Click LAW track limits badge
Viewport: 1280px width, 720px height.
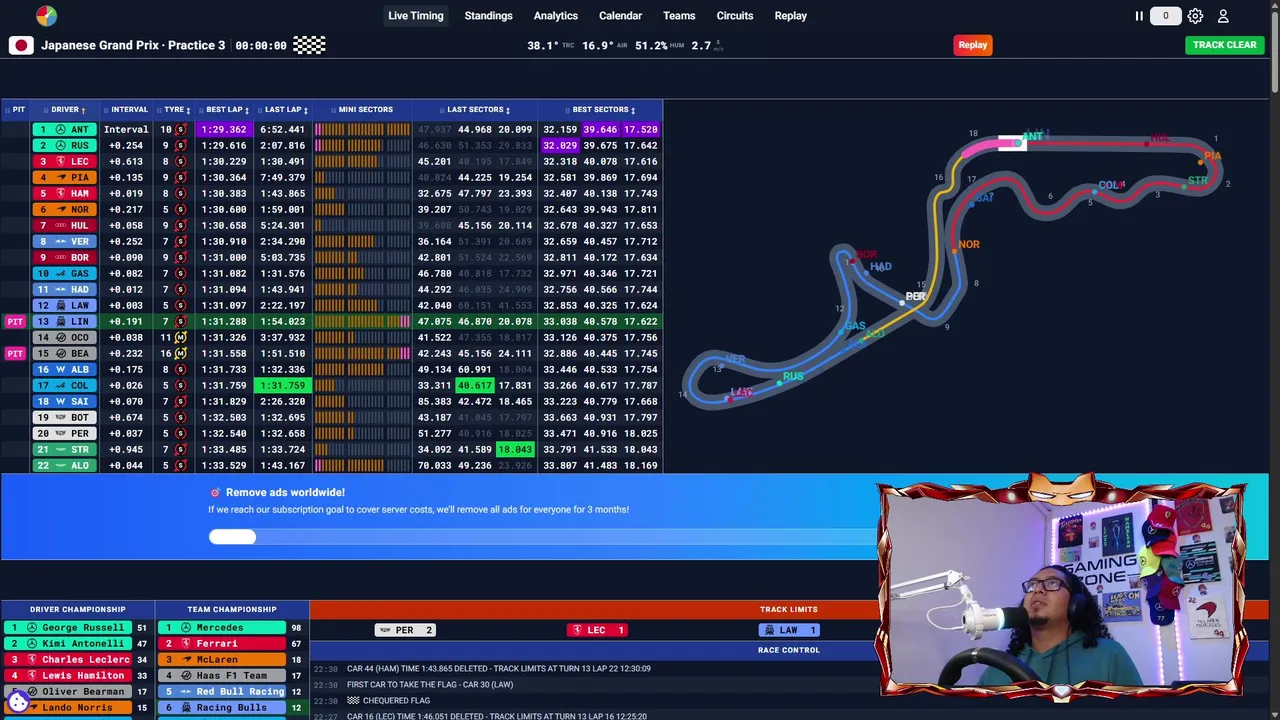pyautogui.click(x=789, y=630)
